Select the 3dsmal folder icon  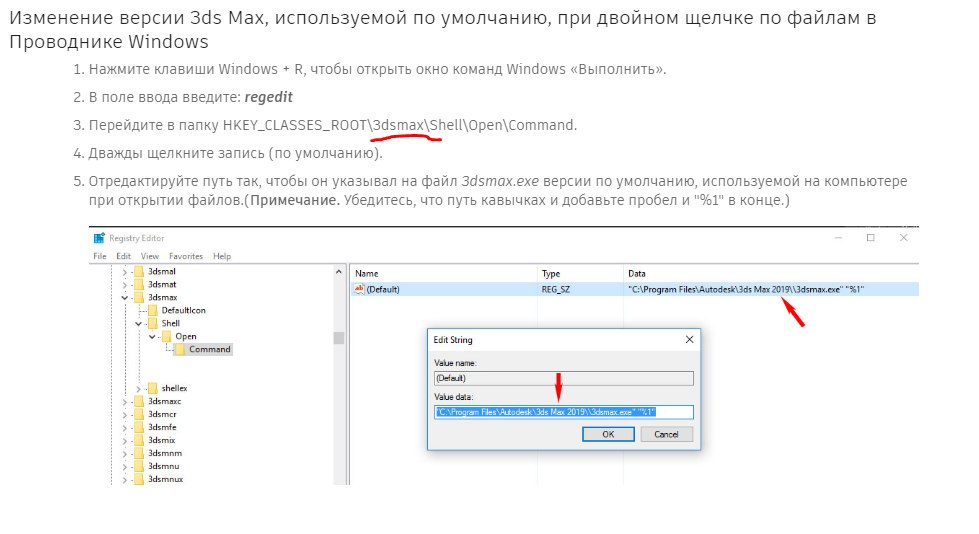tap(139, 271)
